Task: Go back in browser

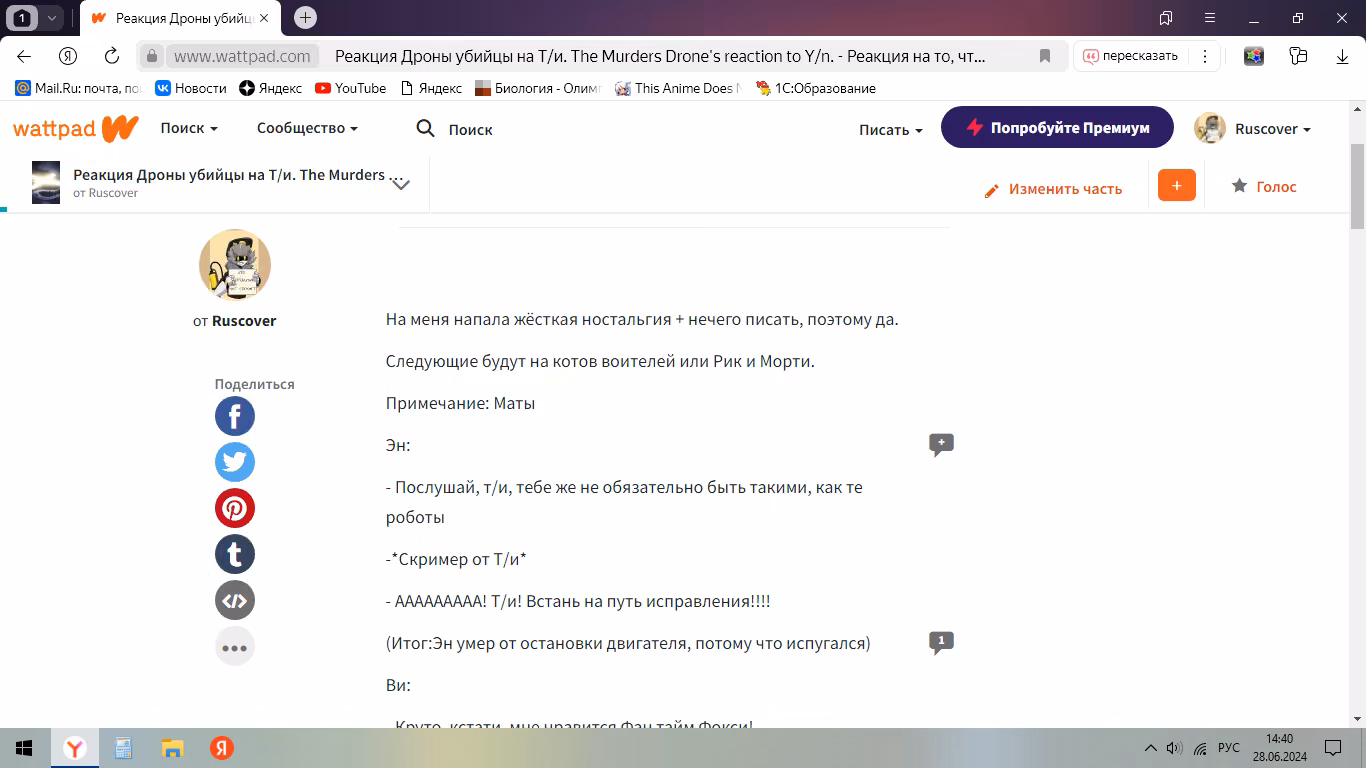Action: point(24,56)
